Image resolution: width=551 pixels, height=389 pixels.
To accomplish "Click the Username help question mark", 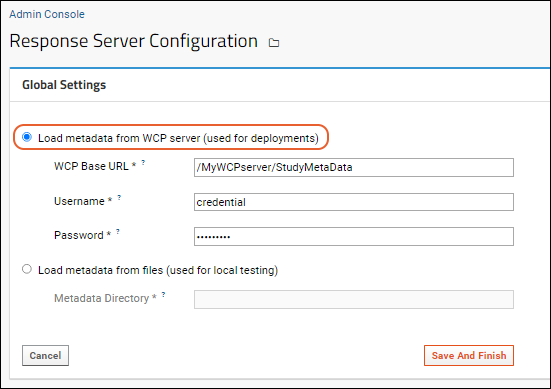I will click(119, 197).
